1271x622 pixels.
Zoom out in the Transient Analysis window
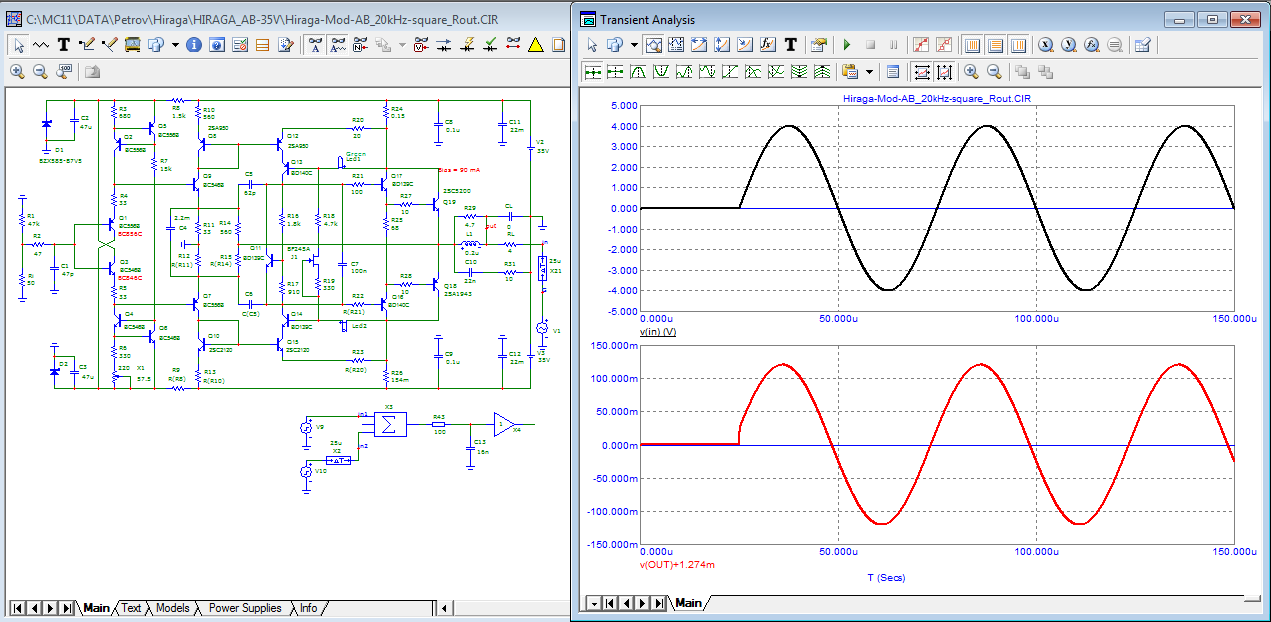click(x=994, y=71)
